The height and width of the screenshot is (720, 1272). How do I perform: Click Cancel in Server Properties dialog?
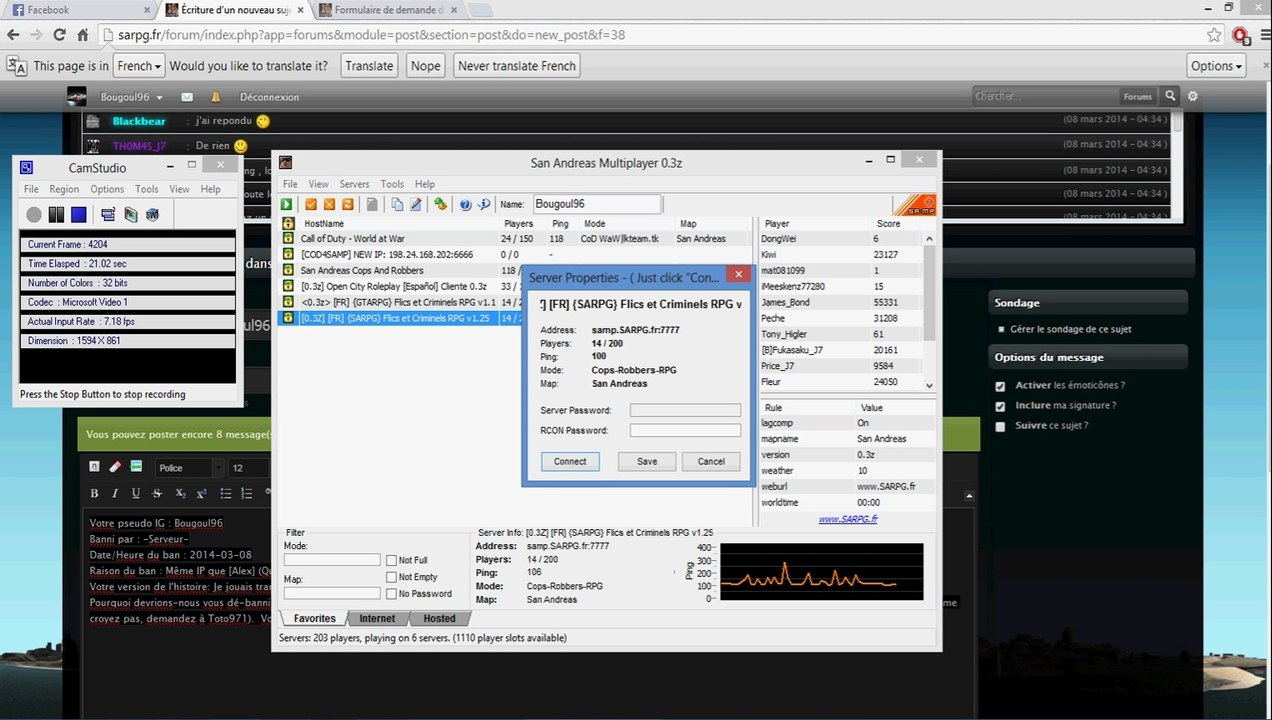(x=711, y=461)
